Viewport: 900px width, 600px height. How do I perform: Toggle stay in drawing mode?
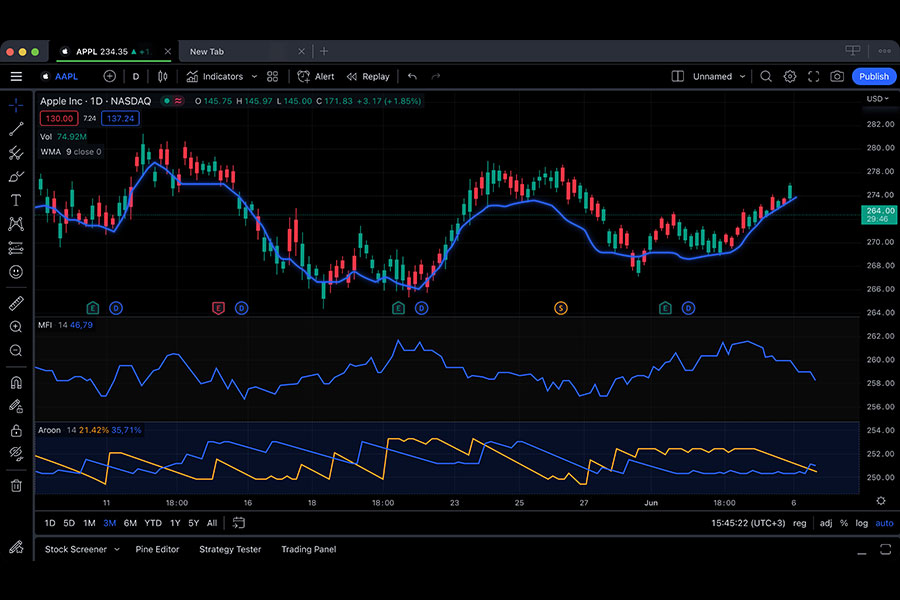(16, 407)
